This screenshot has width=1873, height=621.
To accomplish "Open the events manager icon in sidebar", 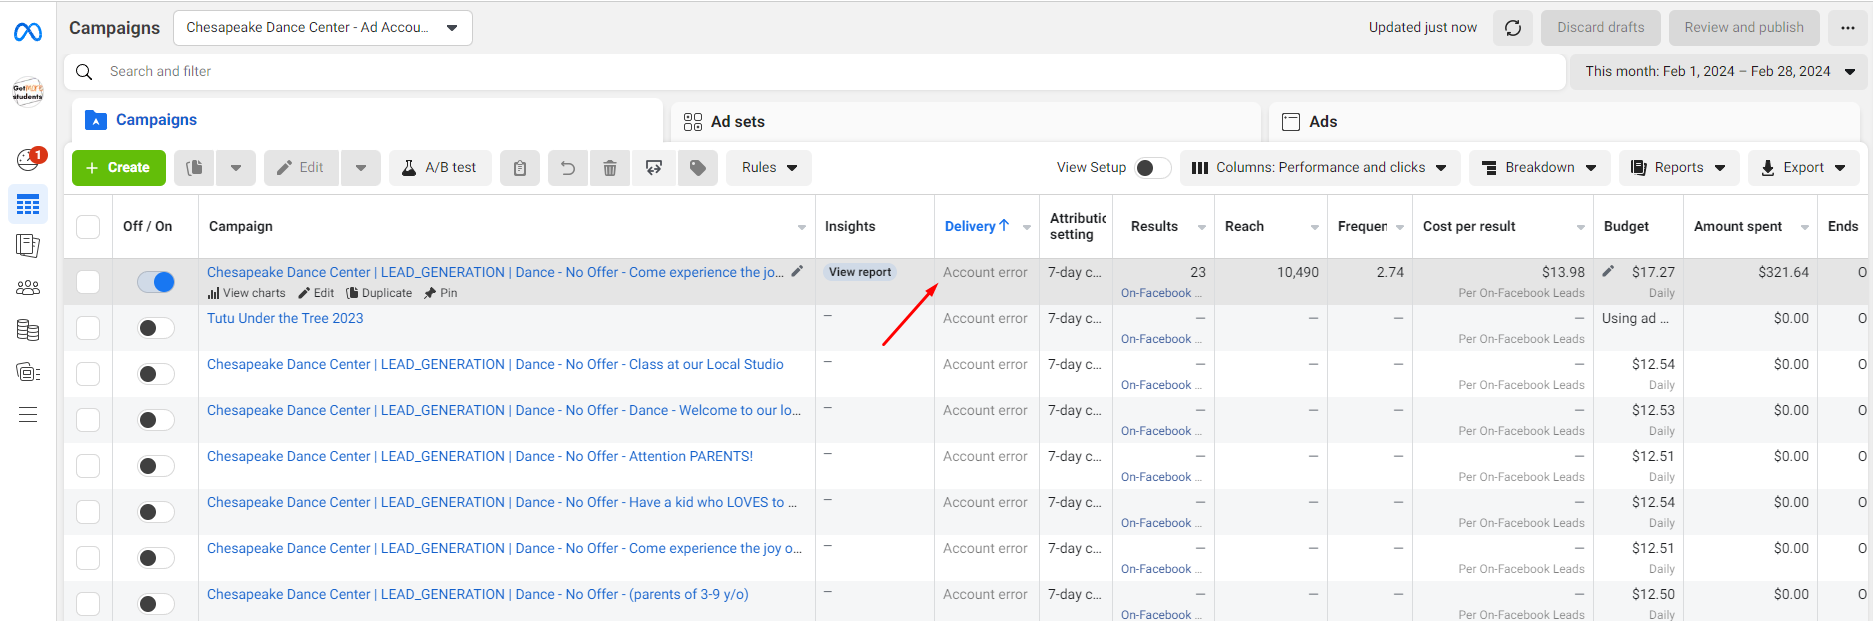I will [x=28, y=372].
